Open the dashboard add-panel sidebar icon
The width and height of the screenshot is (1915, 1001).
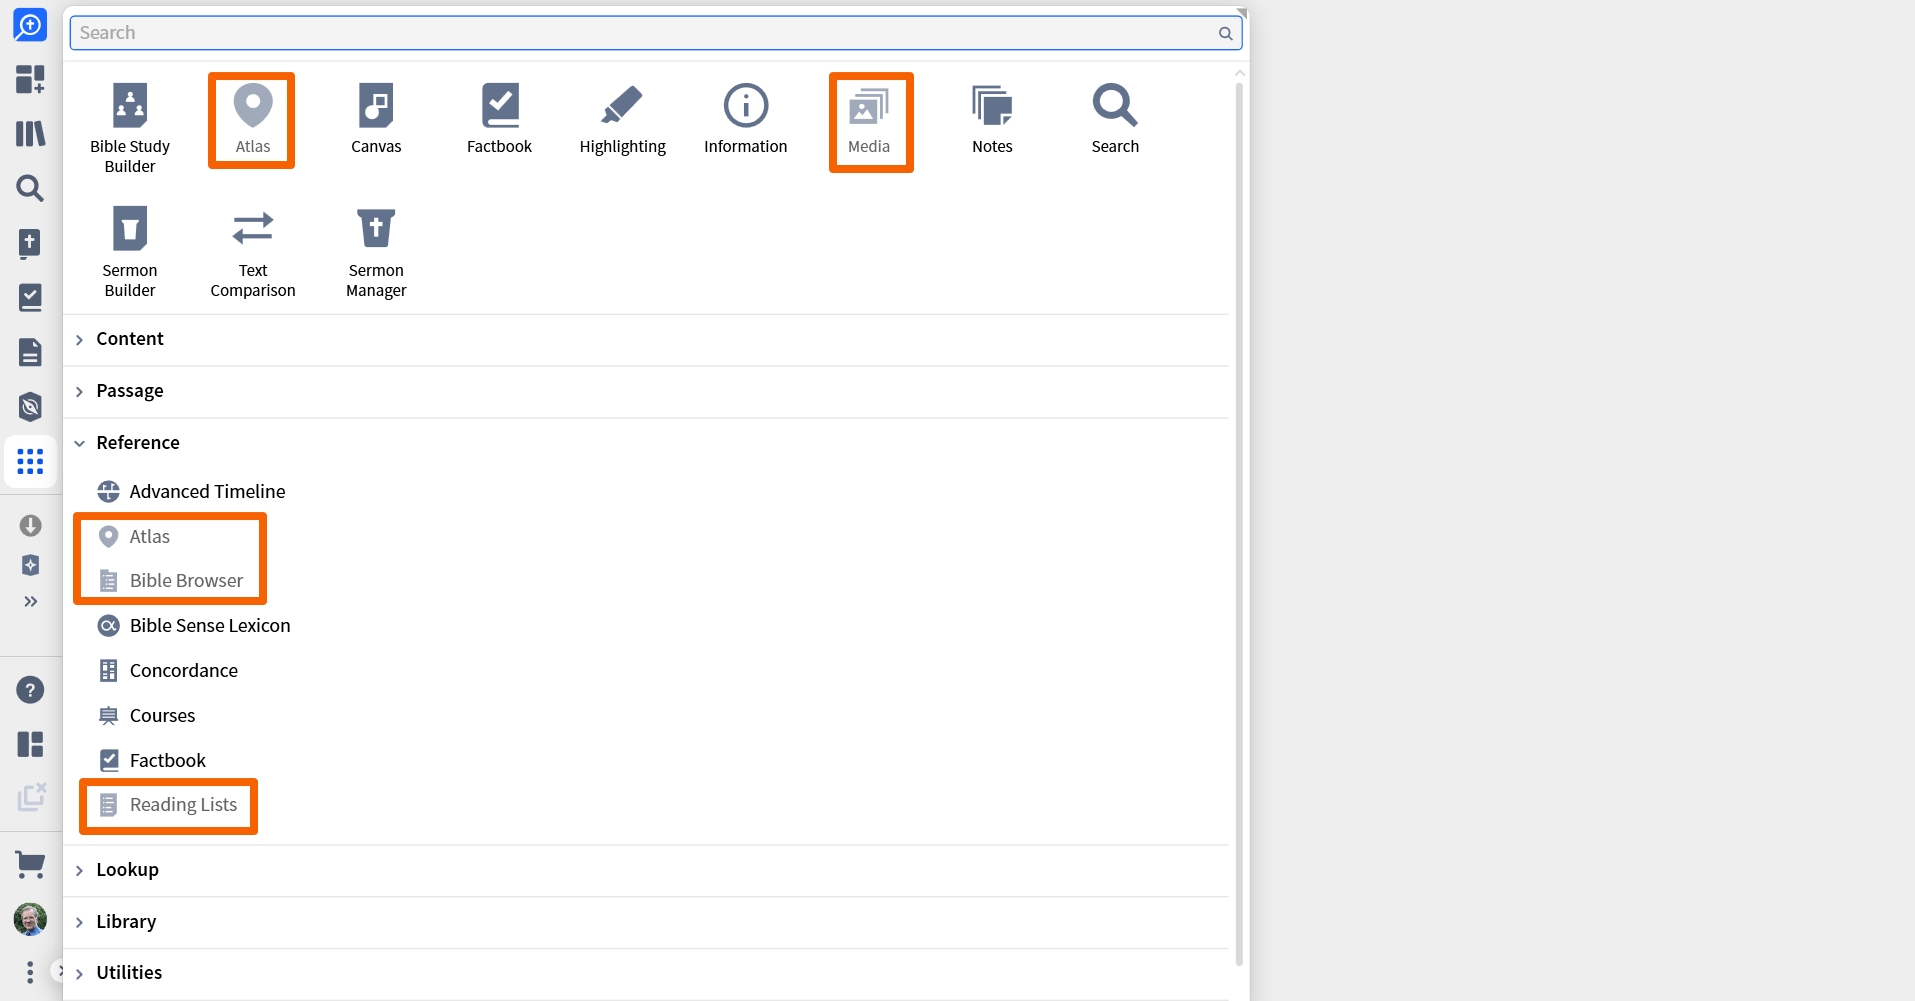click(30, 79)
